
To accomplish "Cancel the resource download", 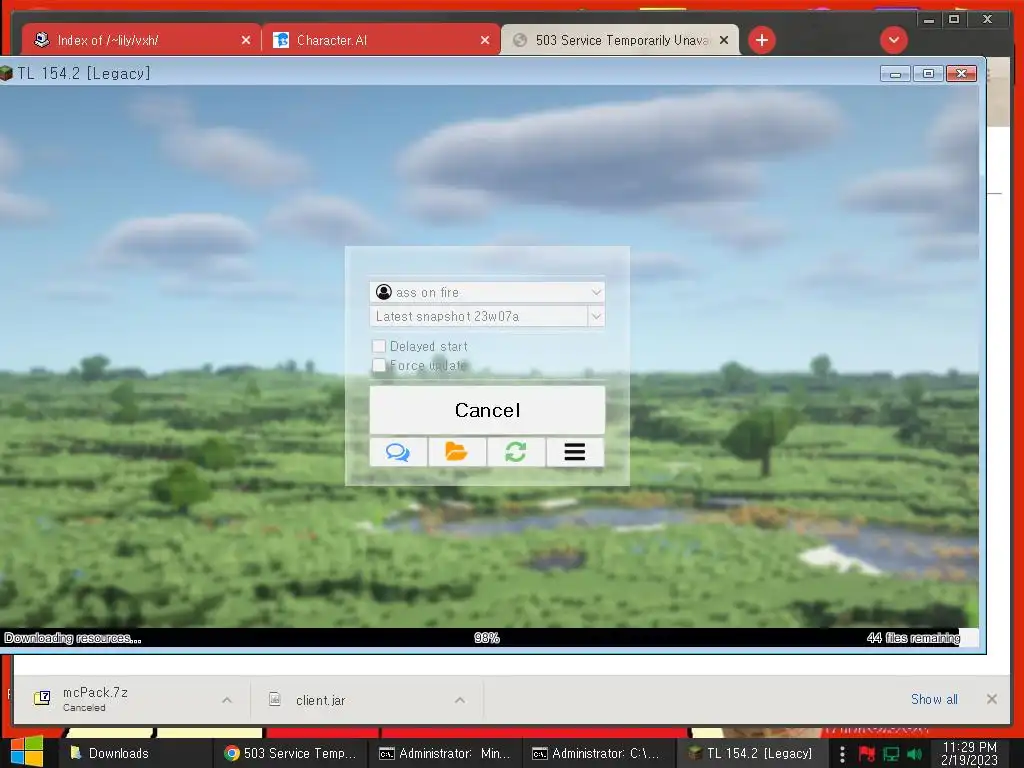I will (487, 410).
